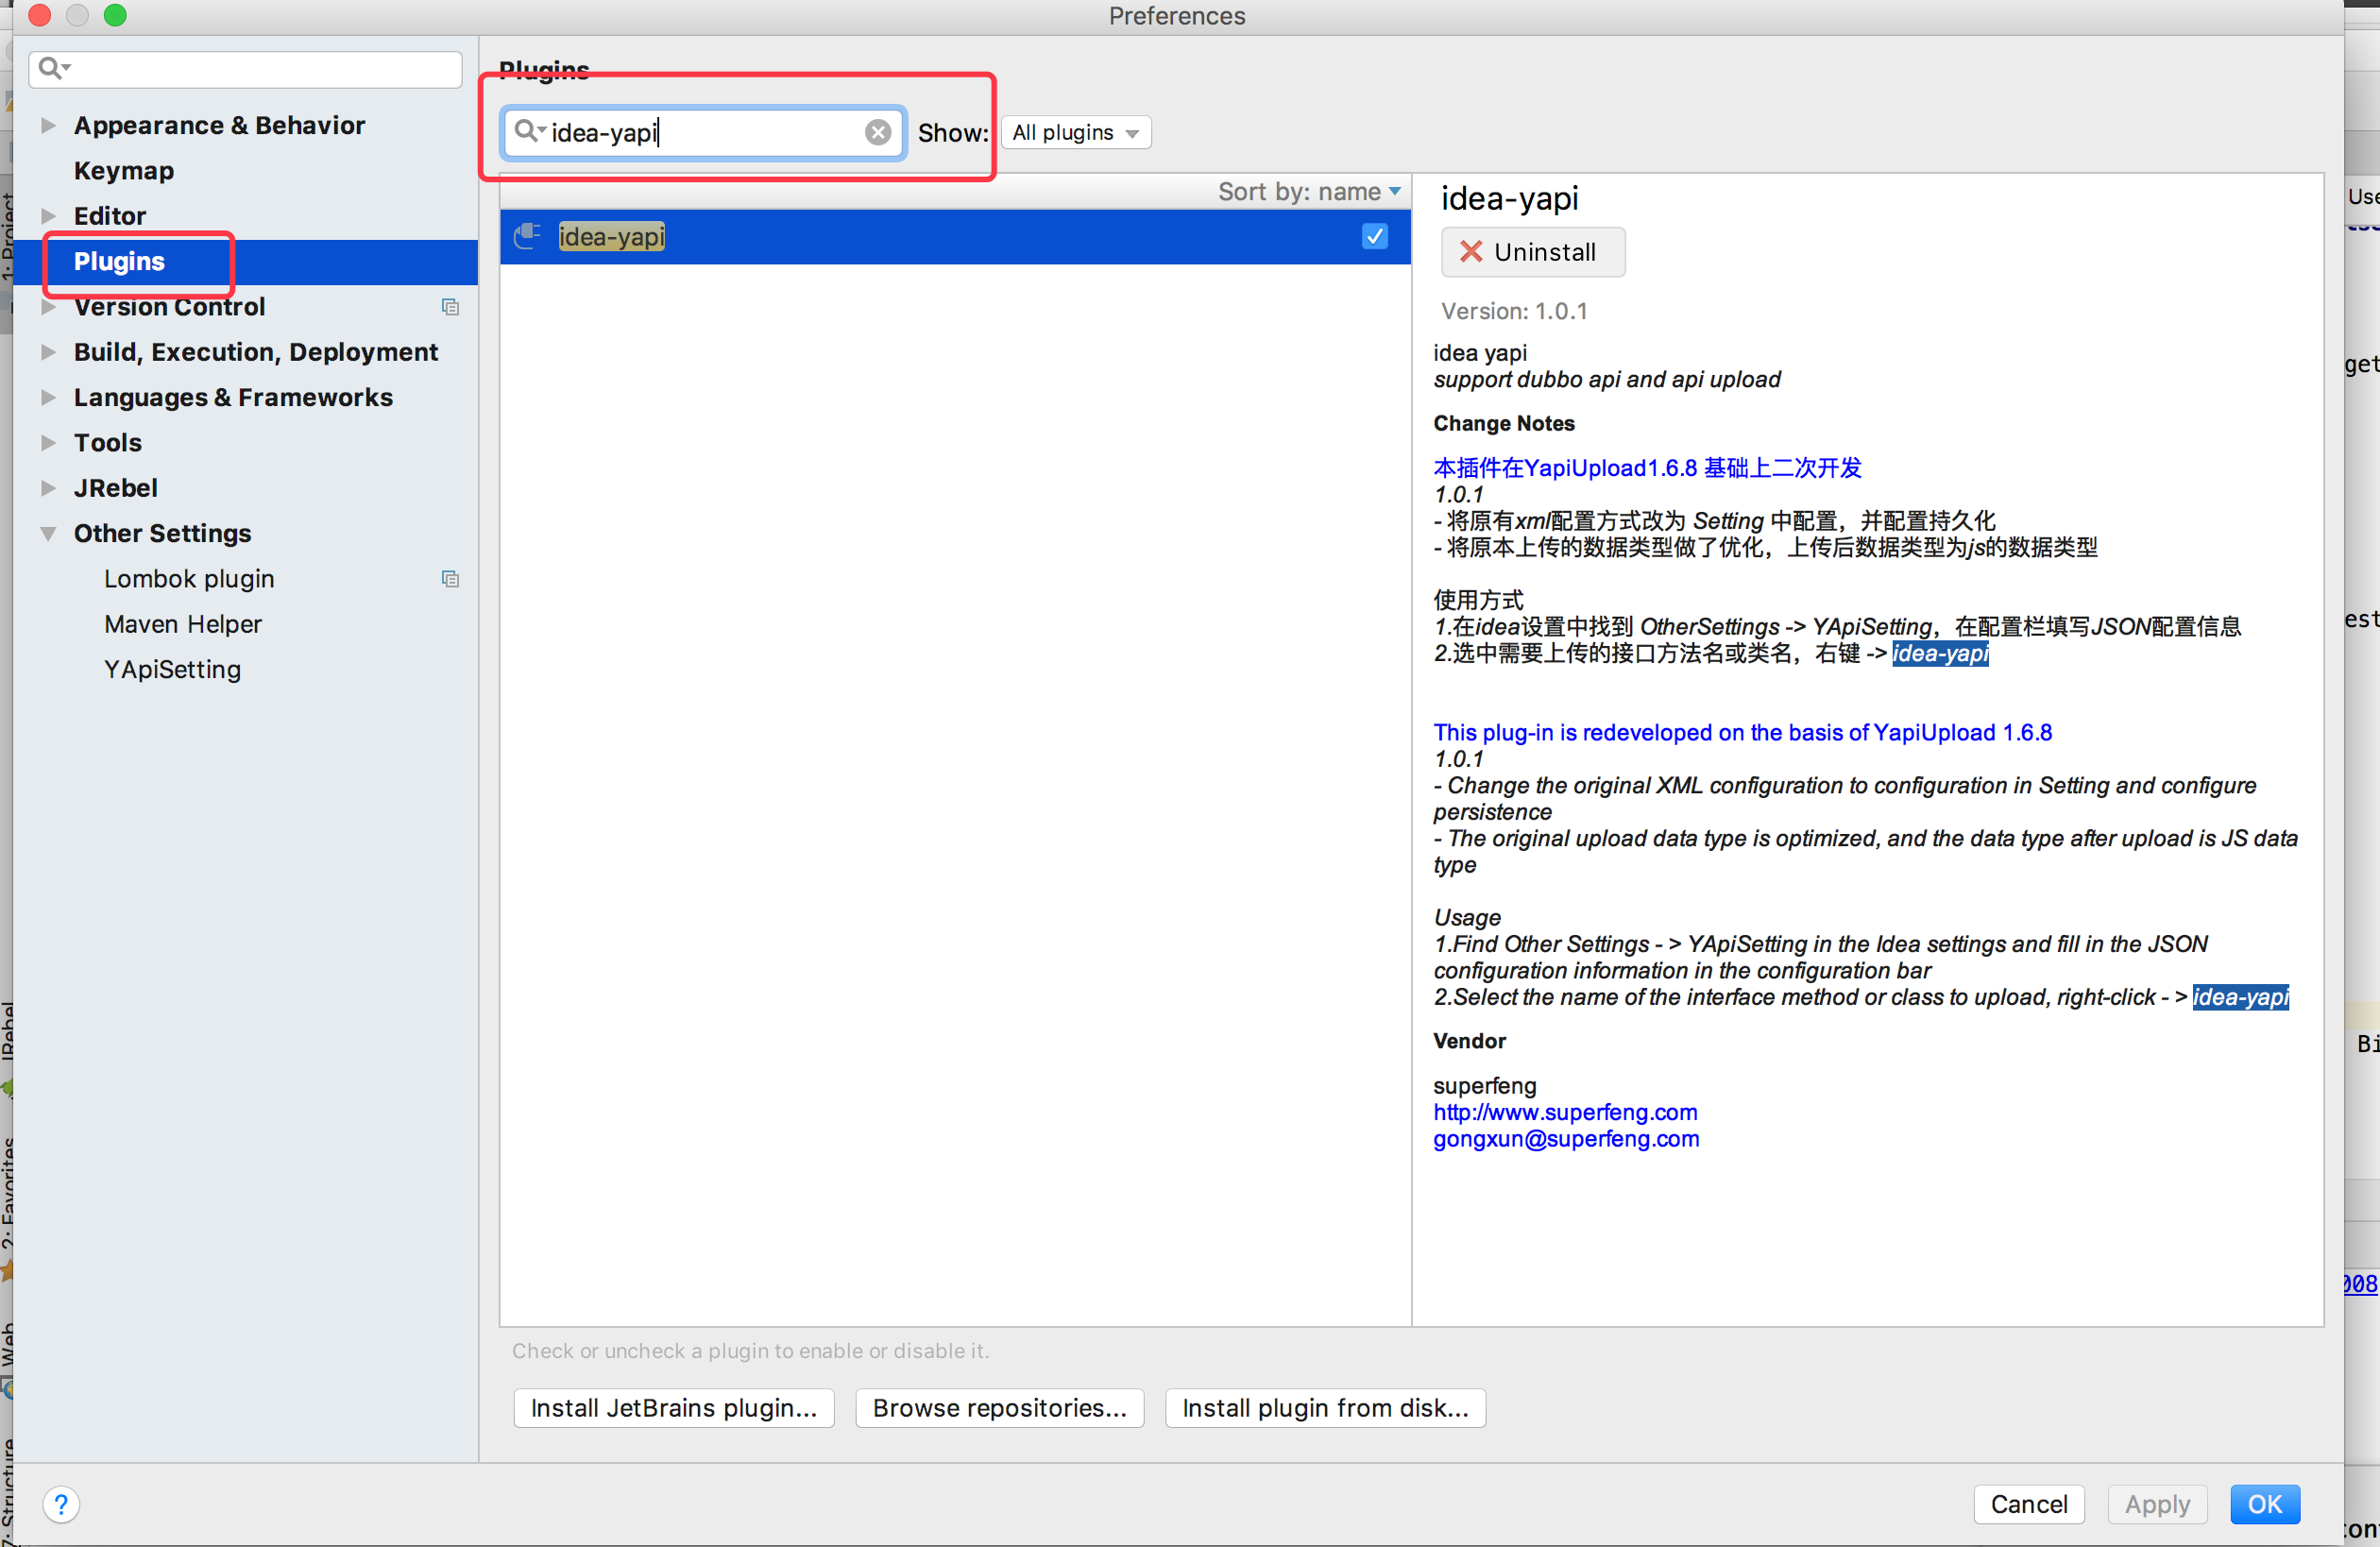Viewport: 2380px width, 1547px height.
Task: Click the plugin search magnifier icon
Action: click(528, 131)
